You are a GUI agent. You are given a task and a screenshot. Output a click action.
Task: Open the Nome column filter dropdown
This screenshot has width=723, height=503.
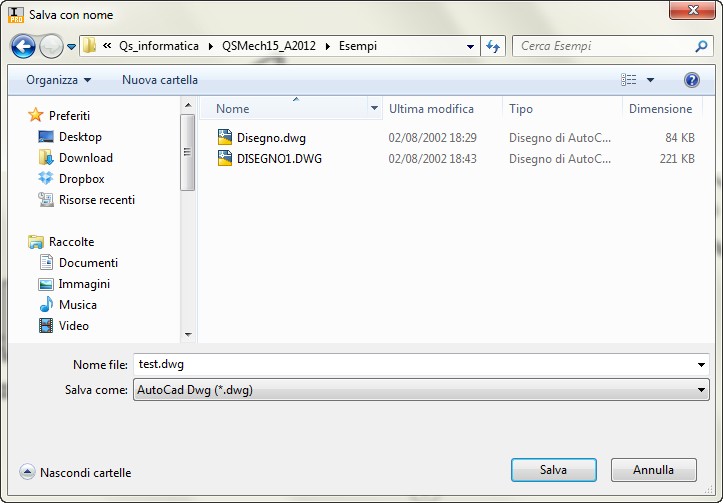click(x=374, y=108)
